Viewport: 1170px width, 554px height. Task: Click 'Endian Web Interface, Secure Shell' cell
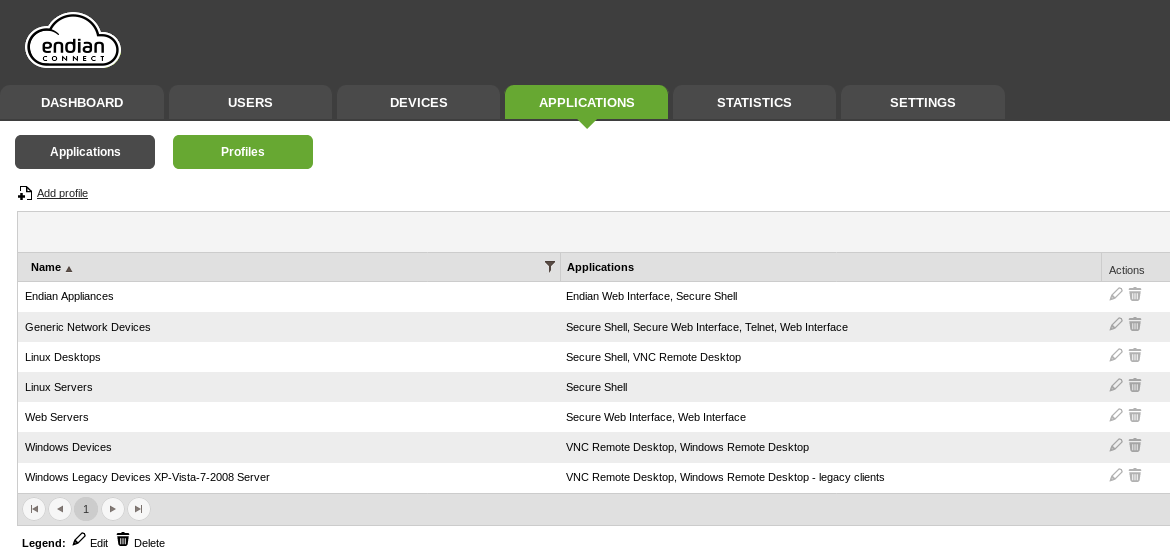[x=830, y=296]
